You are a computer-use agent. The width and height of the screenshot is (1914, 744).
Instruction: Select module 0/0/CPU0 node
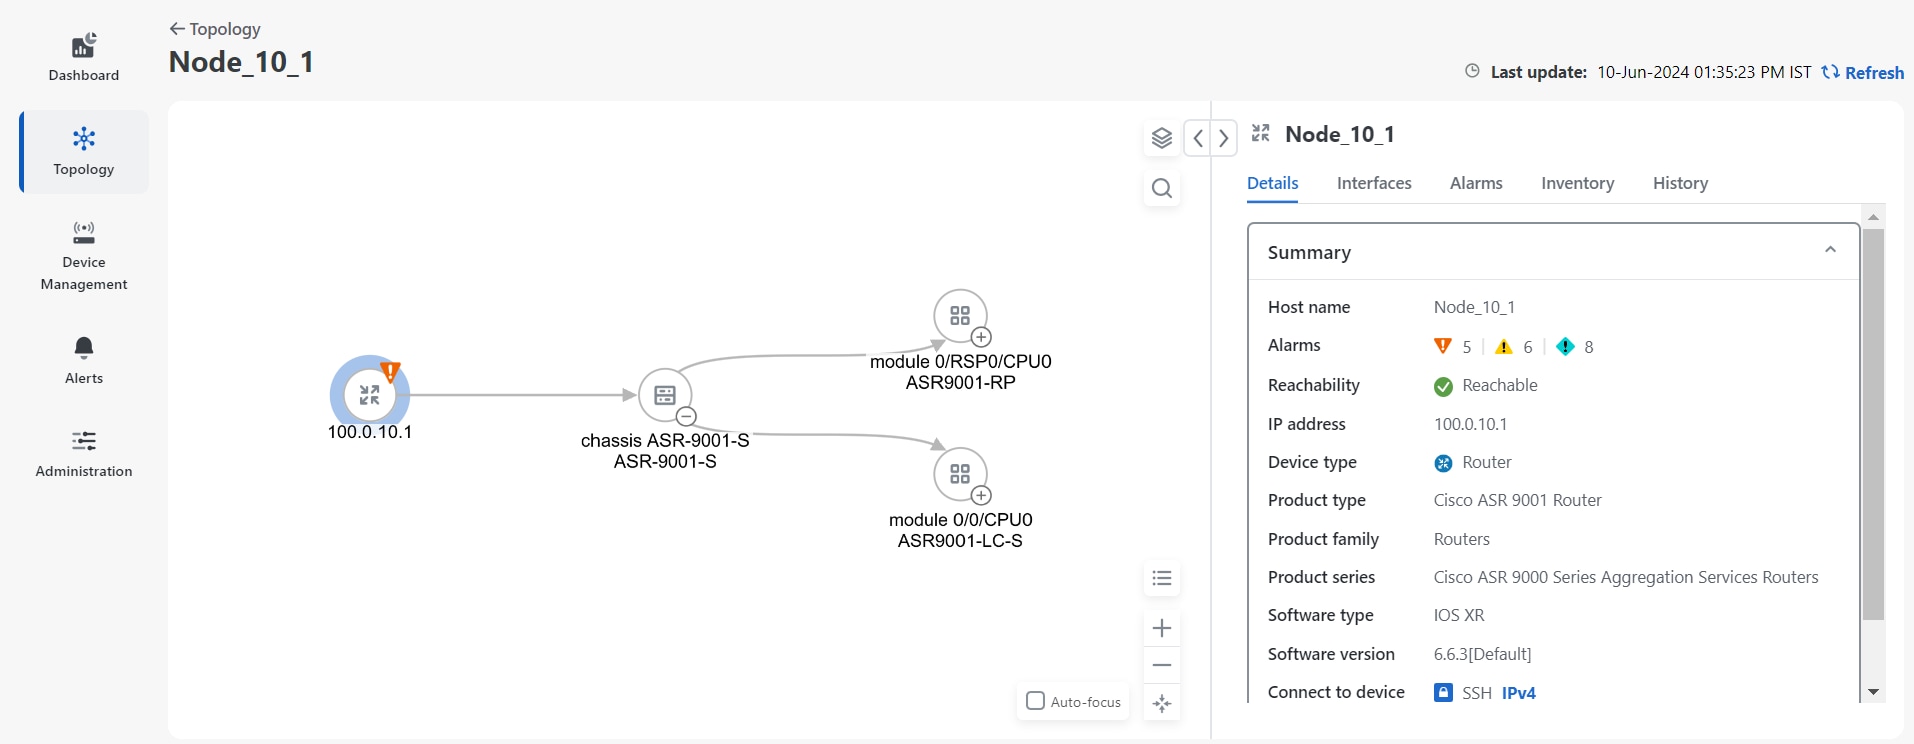point(960,474)
